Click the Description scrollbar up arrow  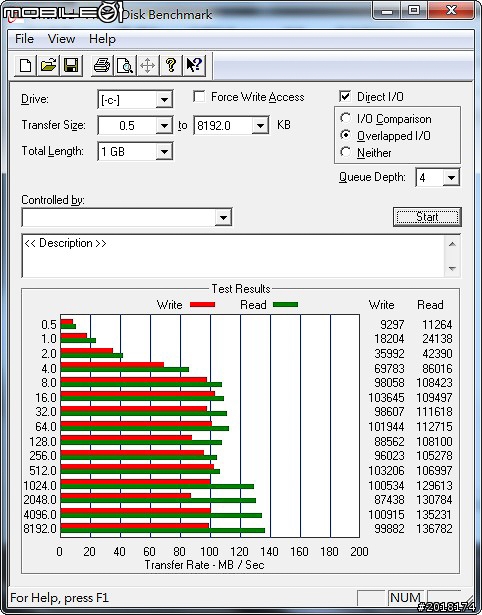pos(452,244)
